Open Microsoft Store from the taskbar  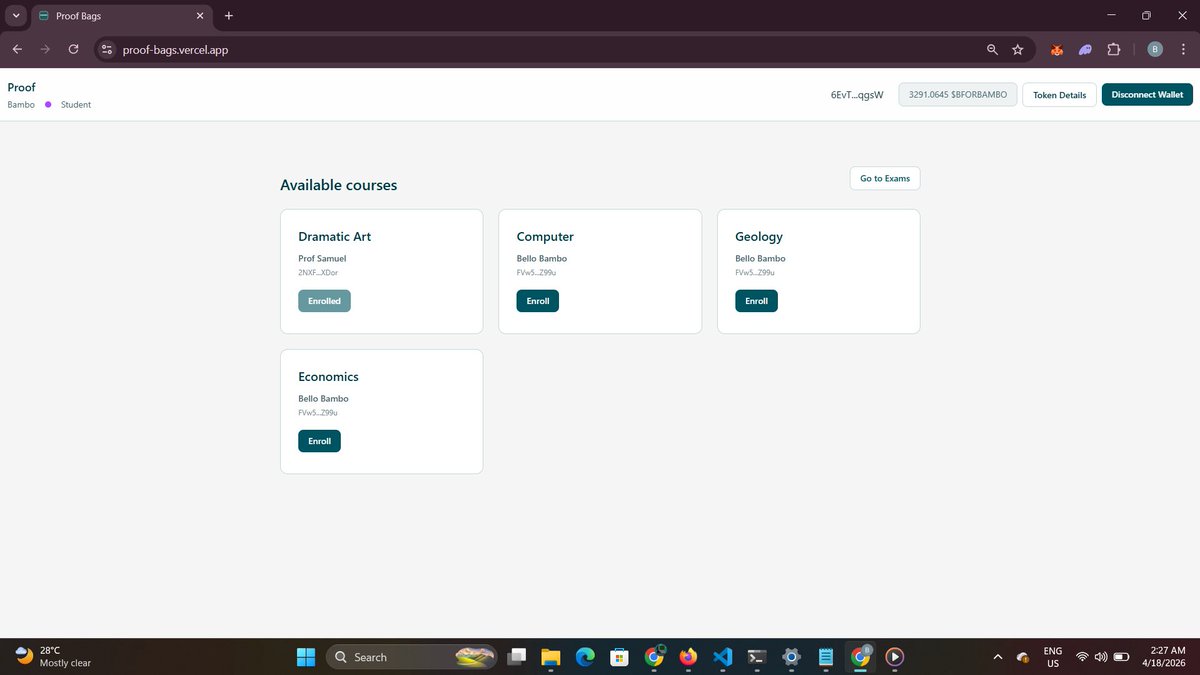click(x=620, y=657)
